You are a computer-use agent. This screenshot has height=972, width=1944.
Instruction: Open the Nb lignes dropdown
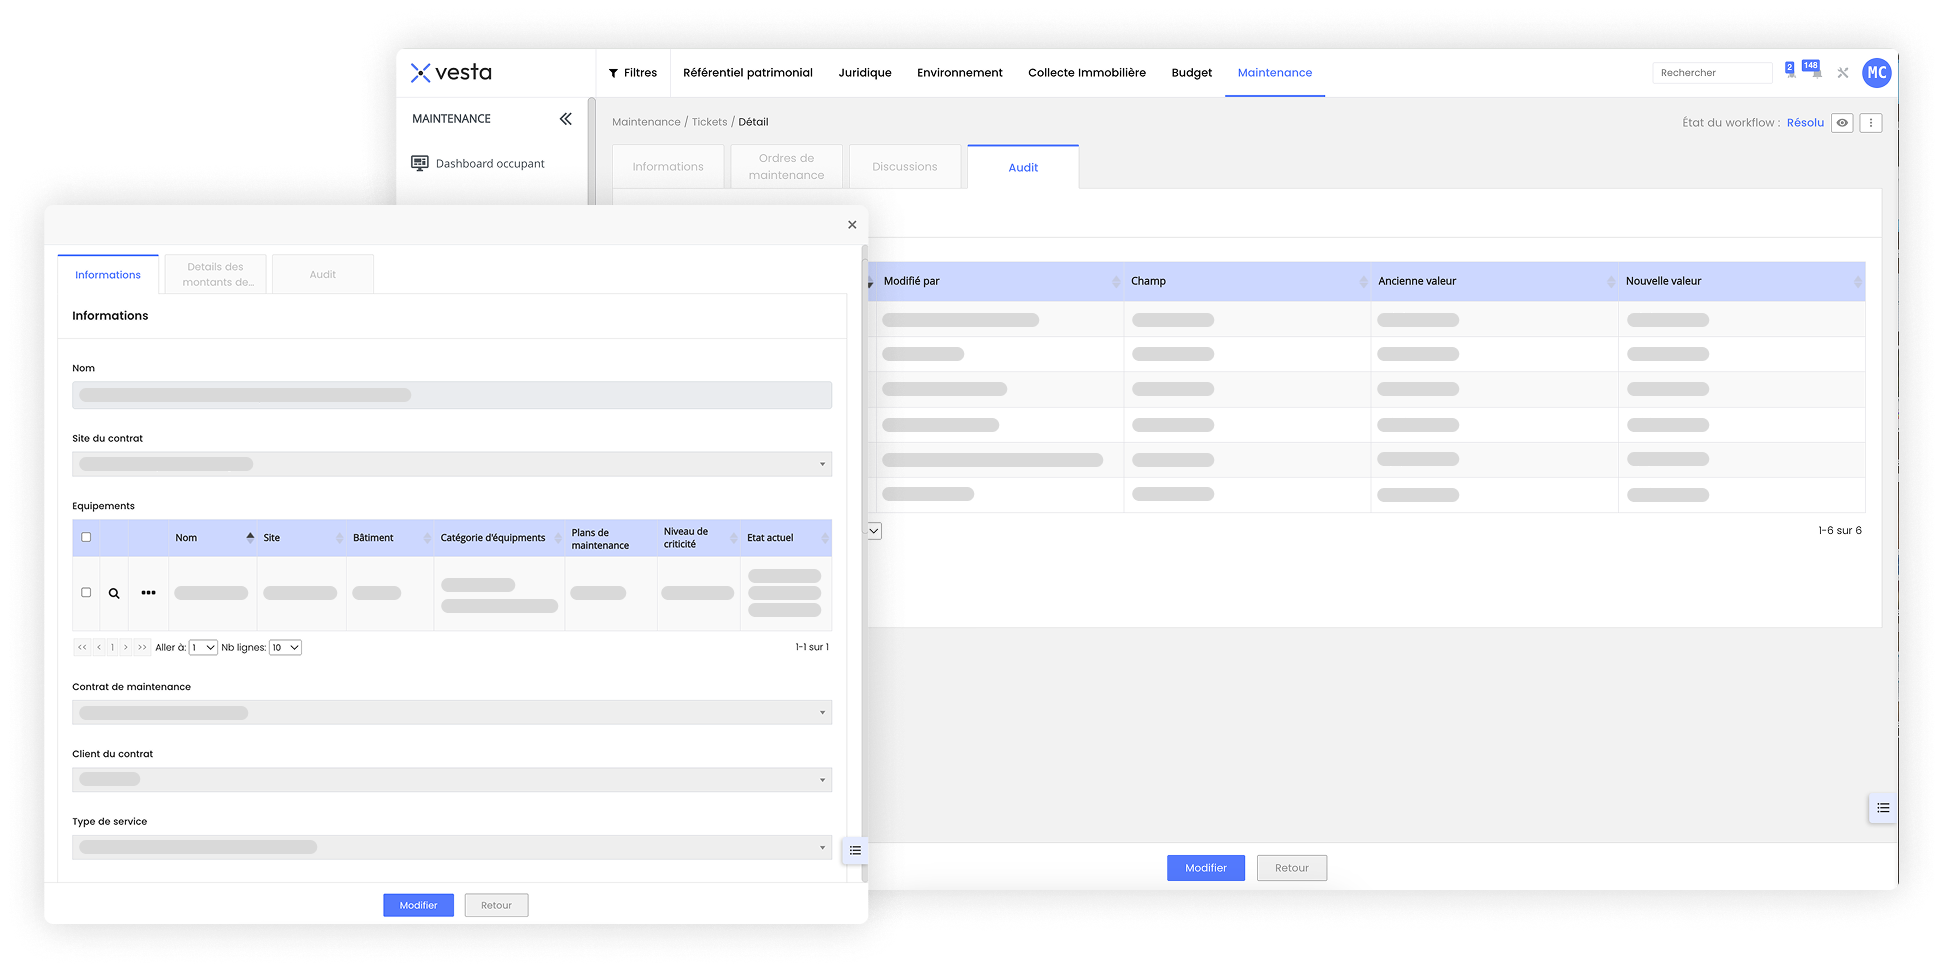(x=285, y=648)
